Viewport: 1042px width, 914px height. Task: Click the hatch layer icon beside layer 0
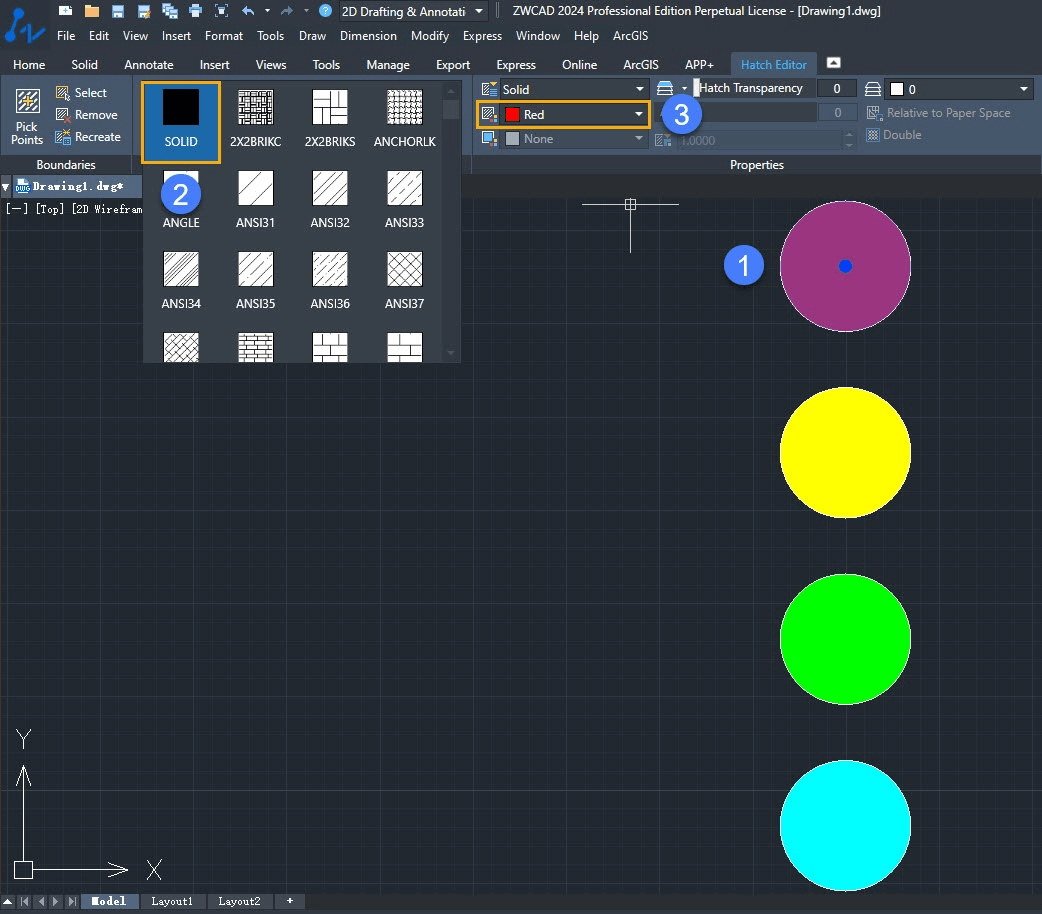coord(873,89)
